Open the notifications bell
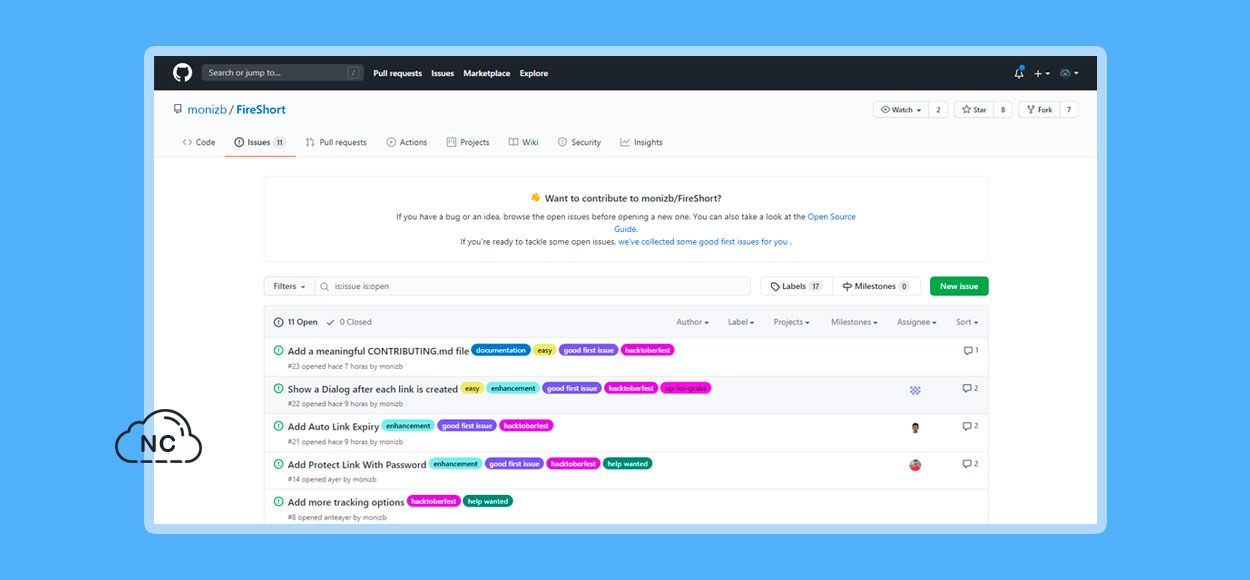 coord(1019,73)
